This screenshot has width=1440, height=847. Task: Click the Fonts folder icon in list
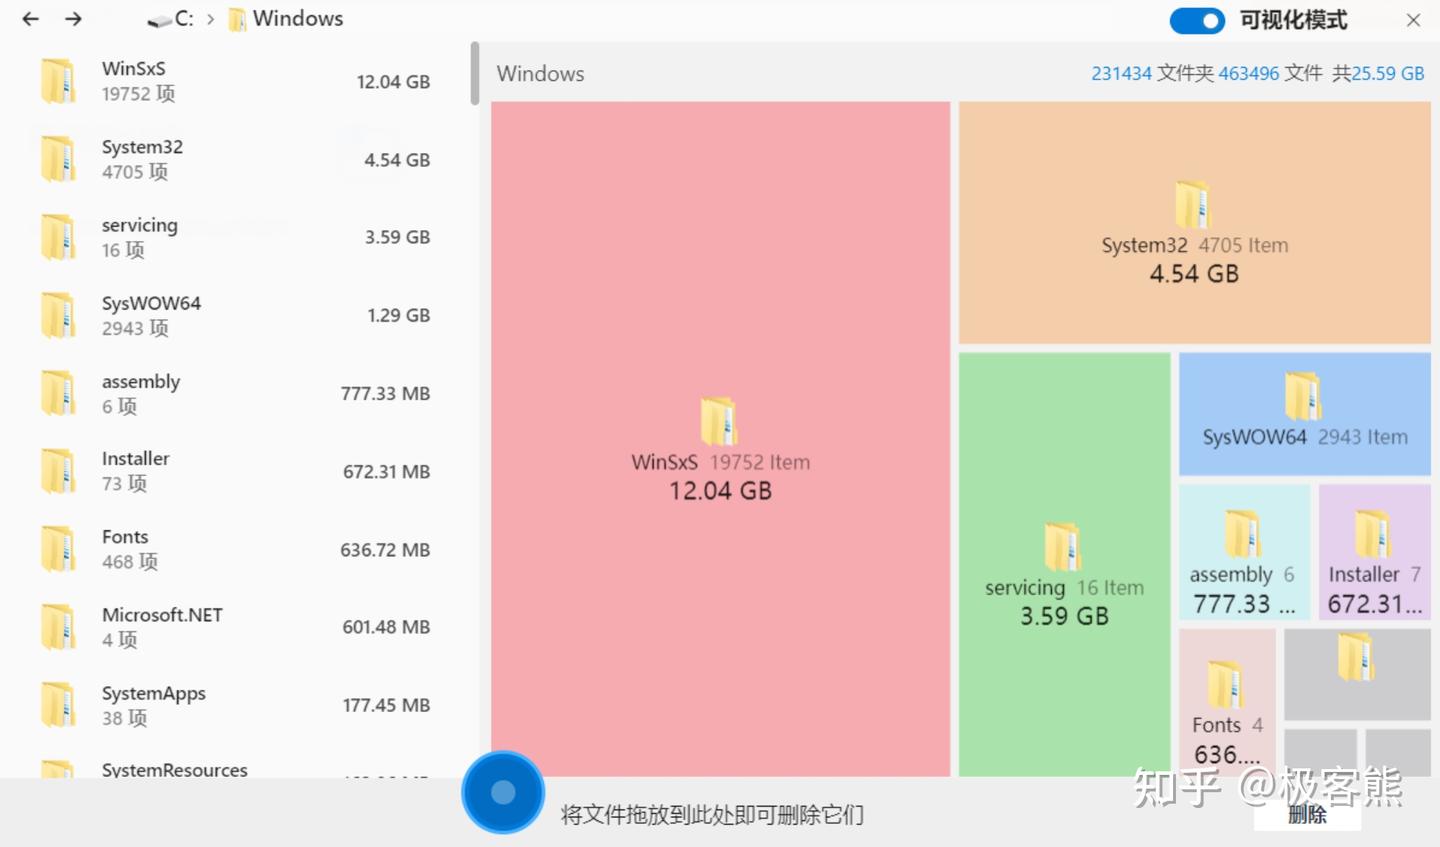click(58, 549)
